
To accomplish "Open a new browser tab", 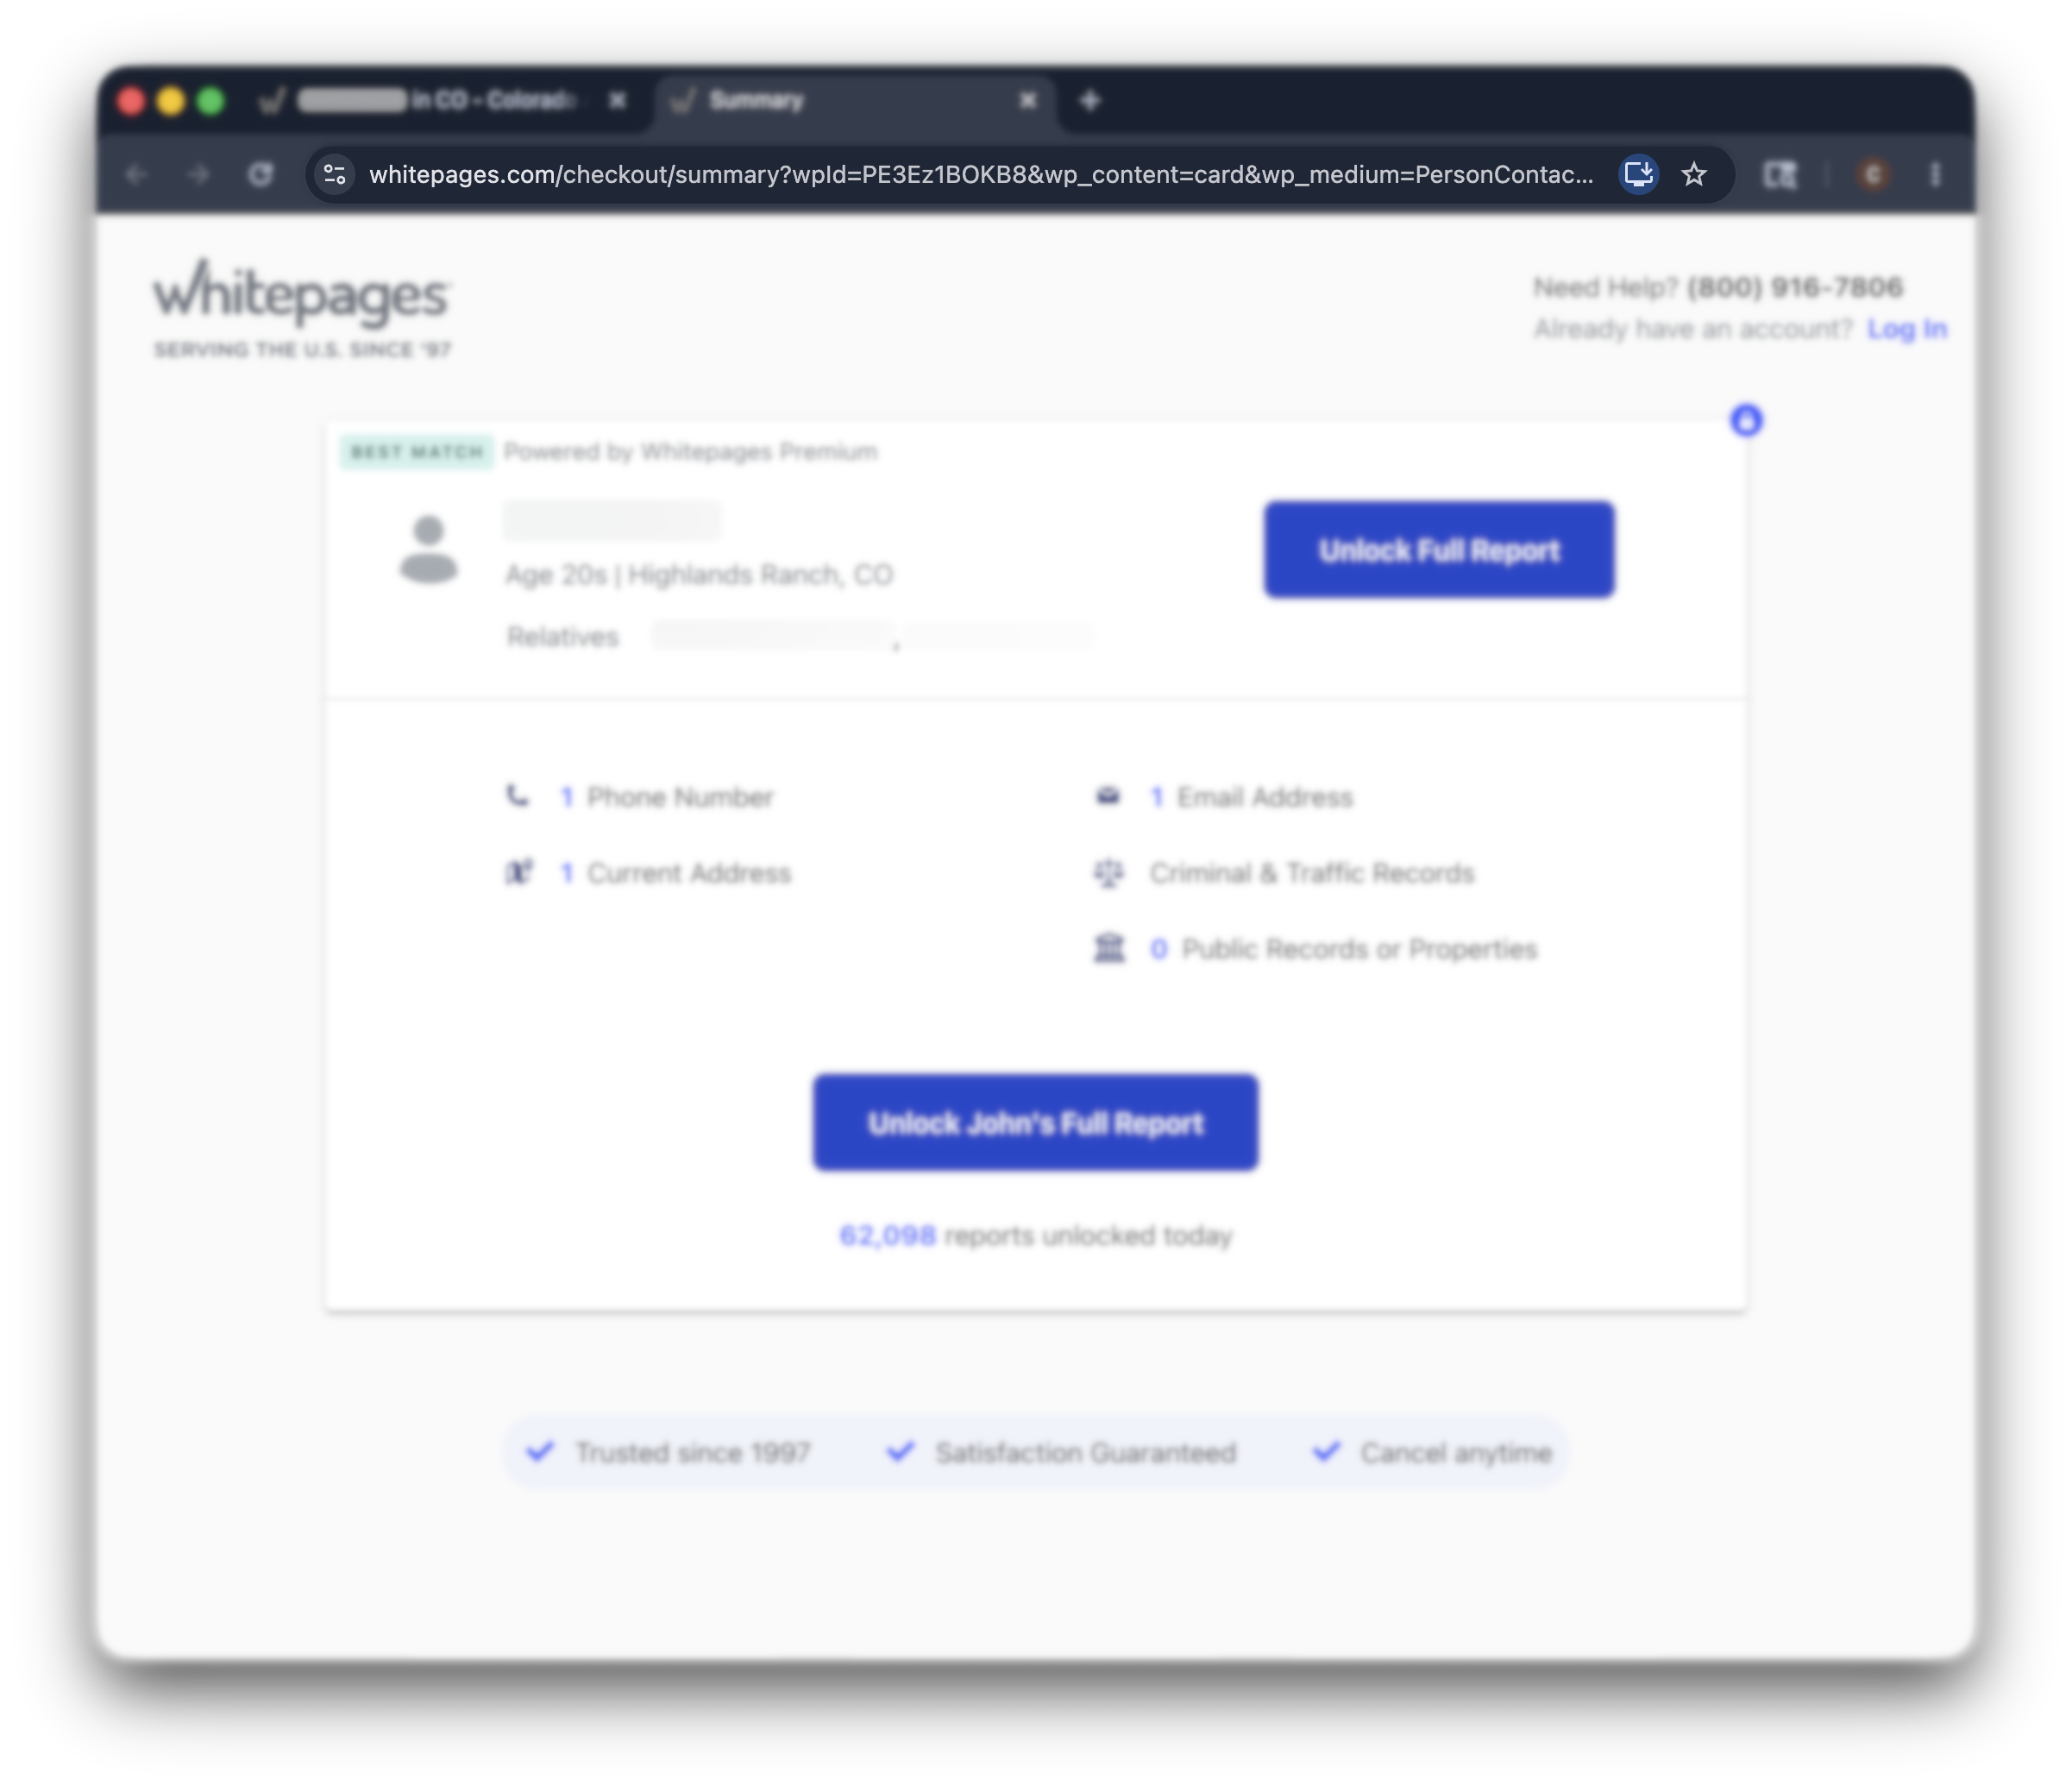I will (1090, 100).
